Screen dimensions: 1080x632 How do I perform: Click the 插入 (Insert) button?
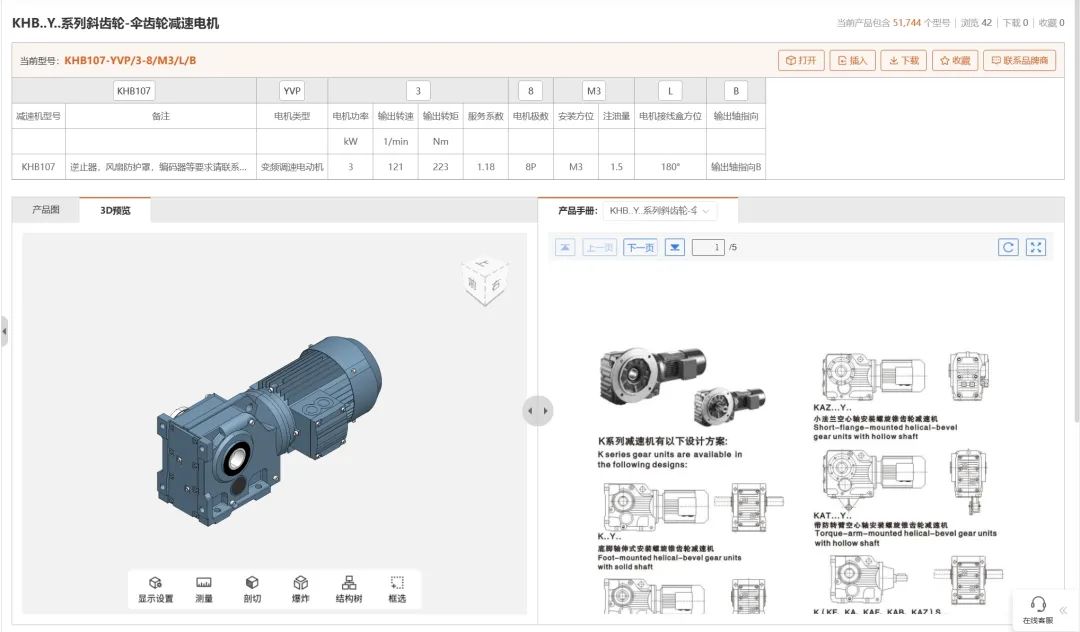coord(853,61)
